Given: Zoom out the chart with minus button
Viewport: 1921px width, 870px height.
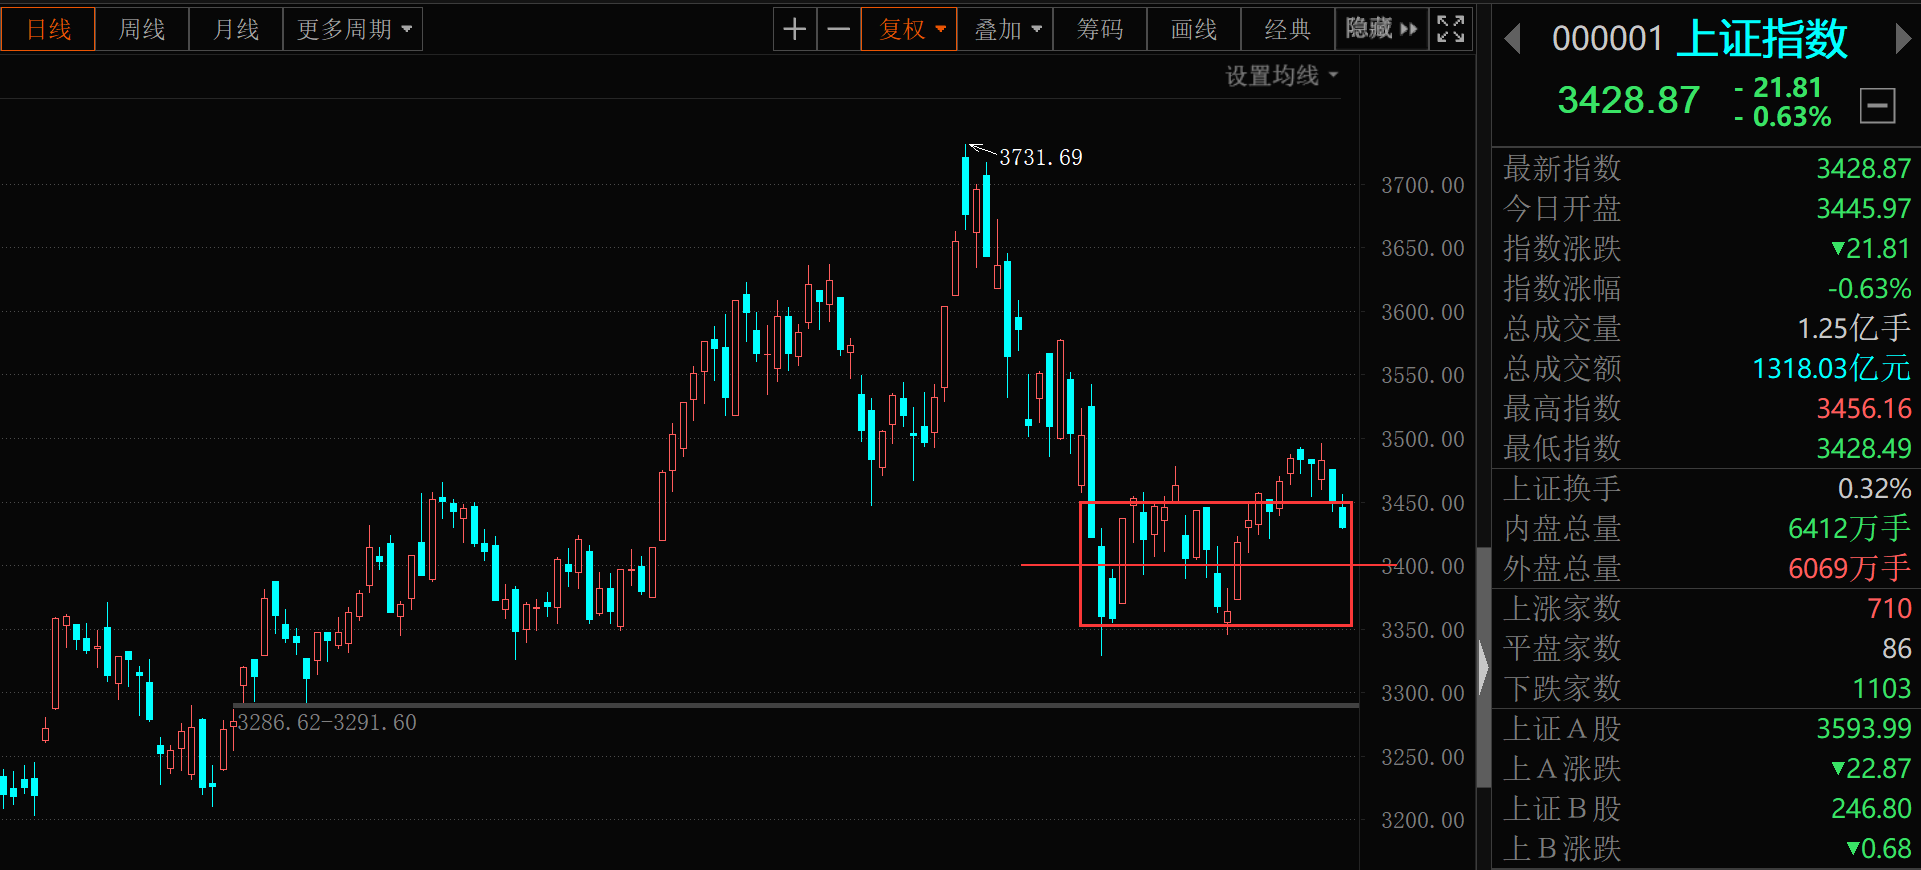Looking at the screenshot, I should point(839,29).
